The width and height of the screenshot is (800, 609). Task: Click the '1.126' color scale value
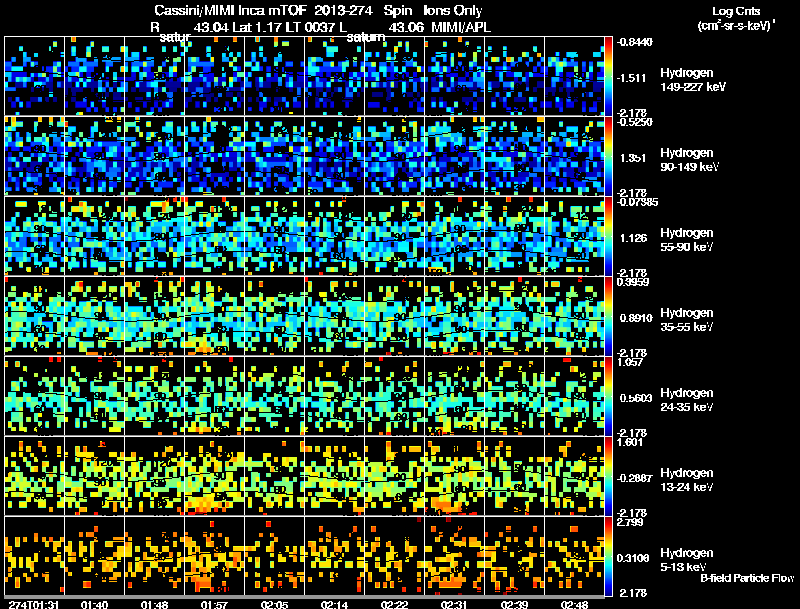tap(633, 238)
